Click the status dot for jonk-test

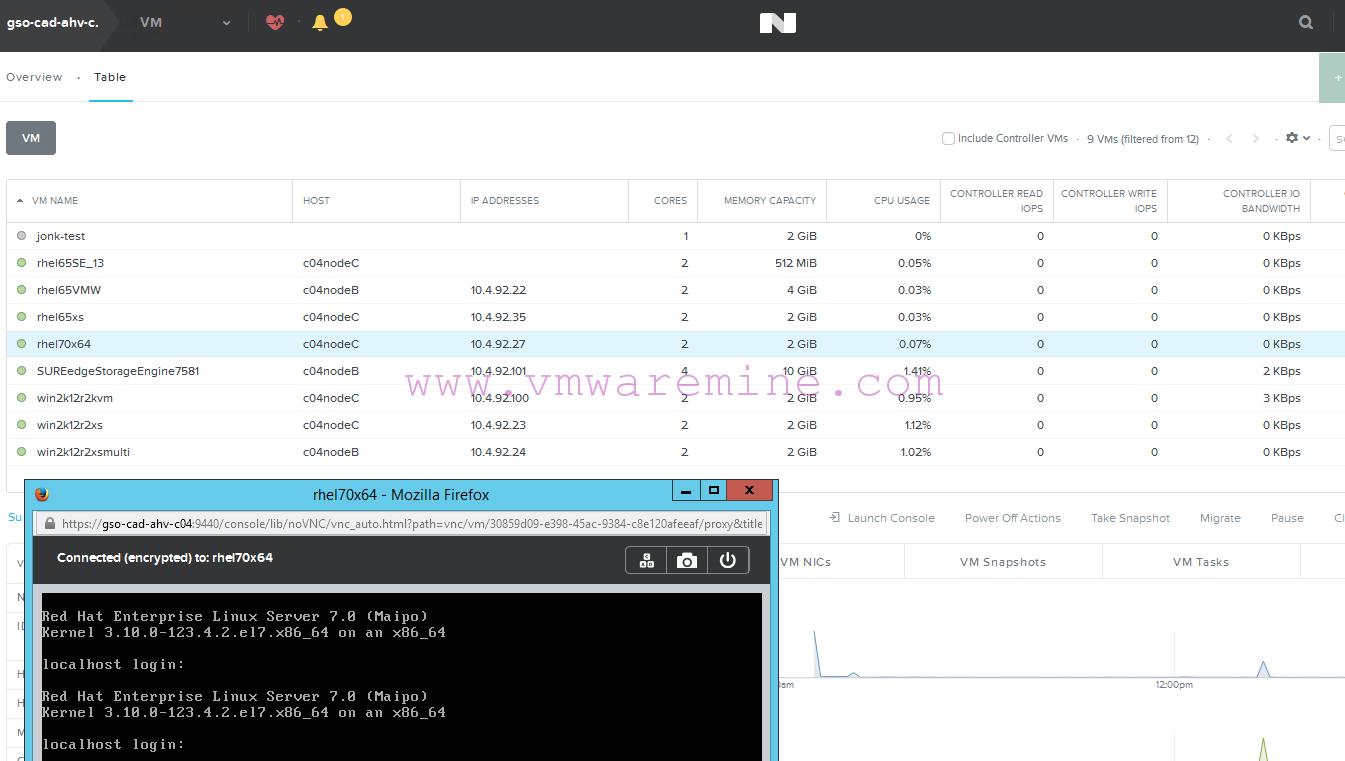click(21, 236)
